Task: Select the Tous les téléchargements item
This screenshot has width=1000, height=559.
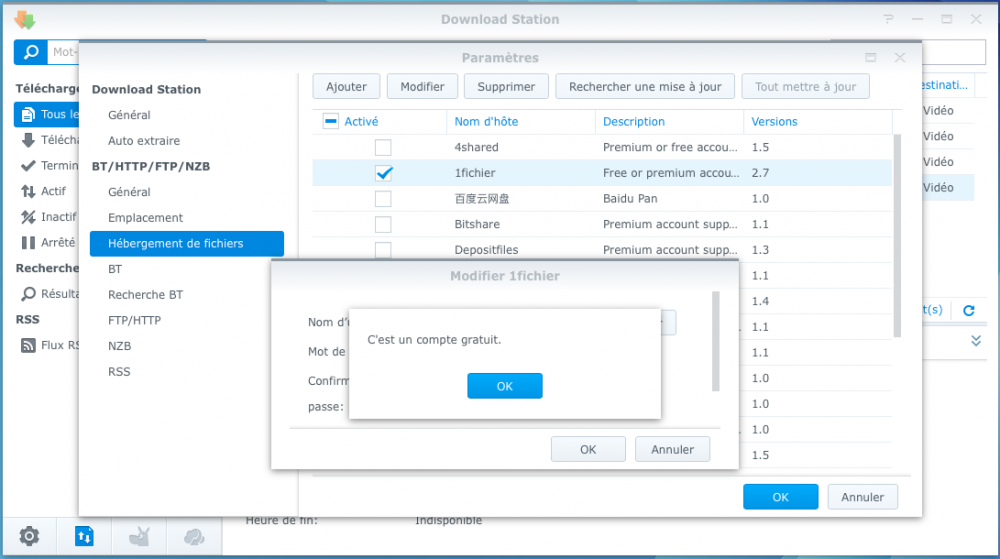Action: [47, 115]
